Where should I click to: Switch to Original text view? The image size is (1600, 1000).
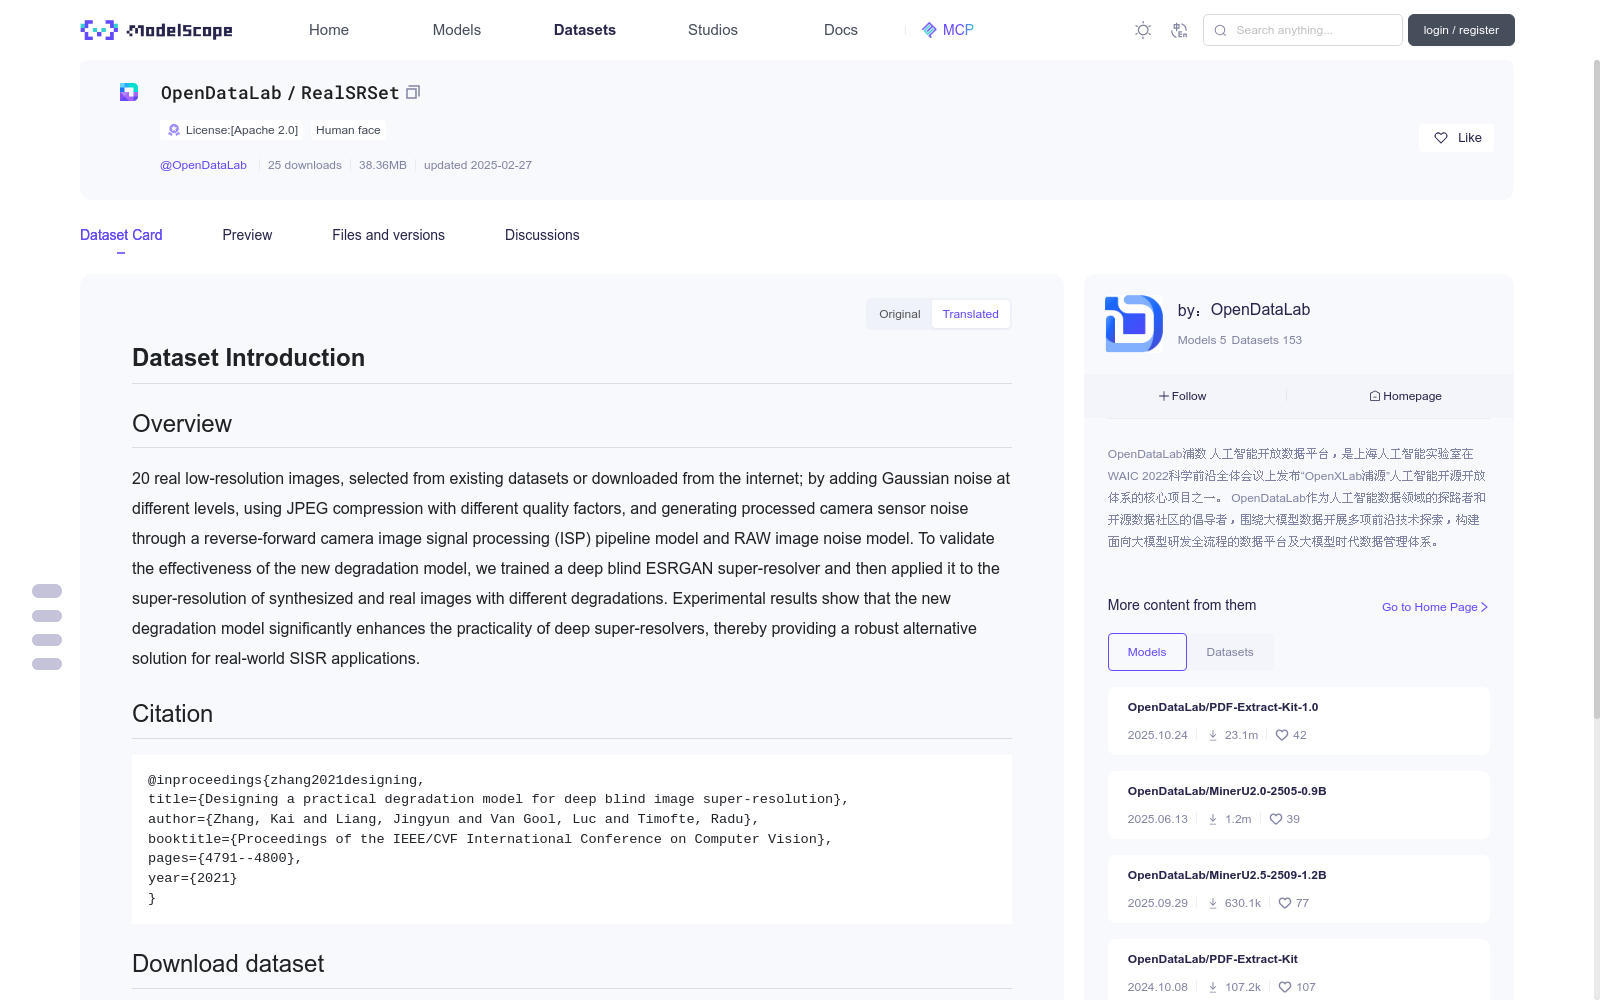point(900,314)
